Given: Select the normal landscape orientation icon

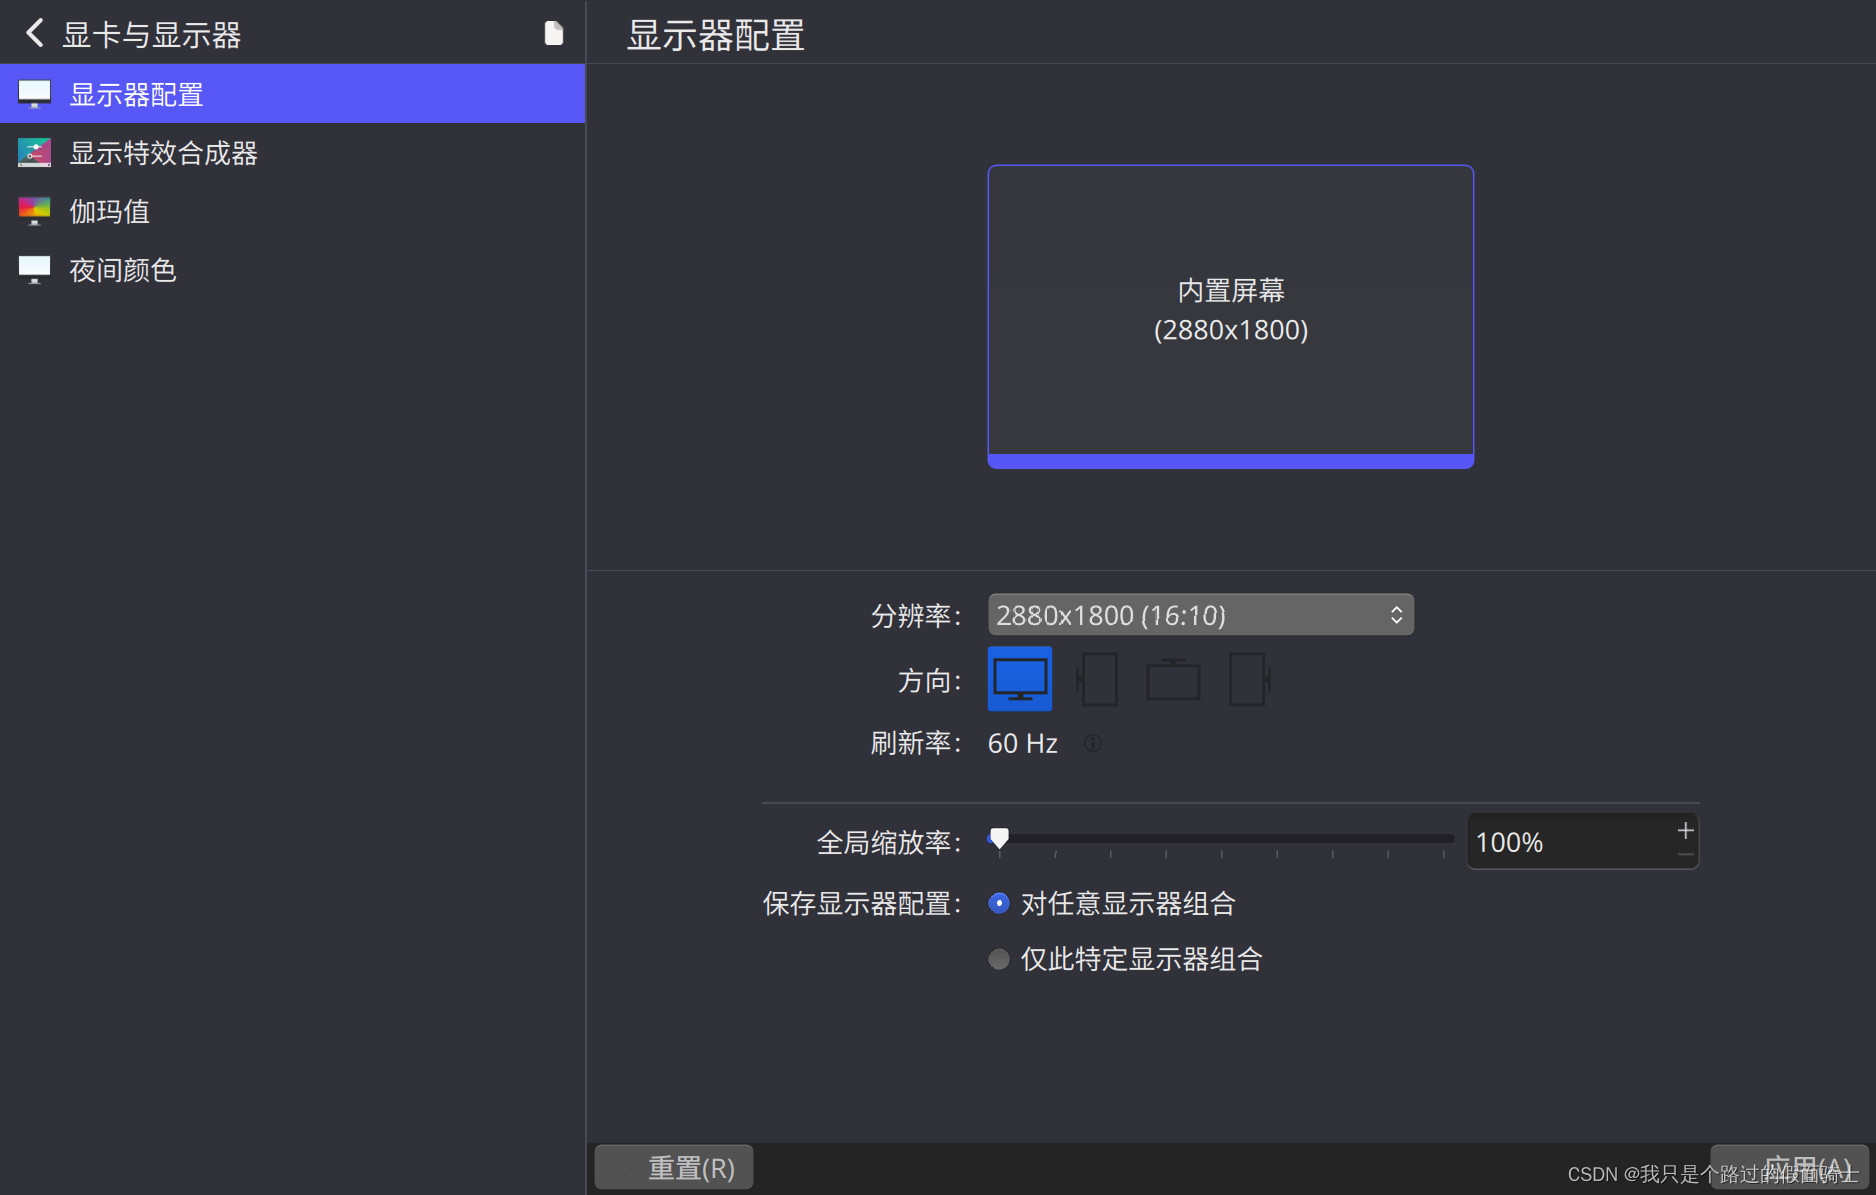Looking at the screenshot, I should [1019, 679].
